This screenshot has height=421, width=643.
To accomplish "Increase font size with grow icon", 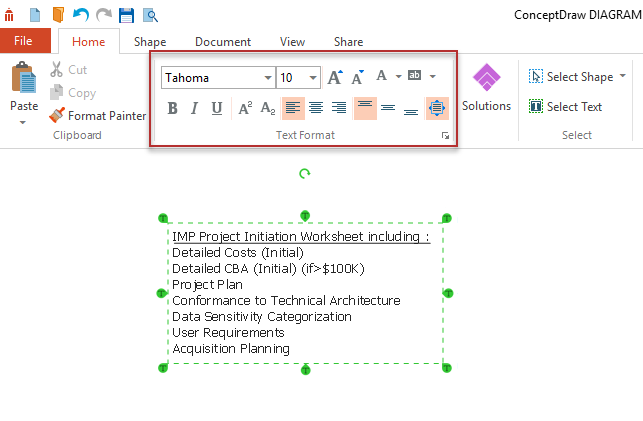I will pyautogui.click(x=336, y=77).
